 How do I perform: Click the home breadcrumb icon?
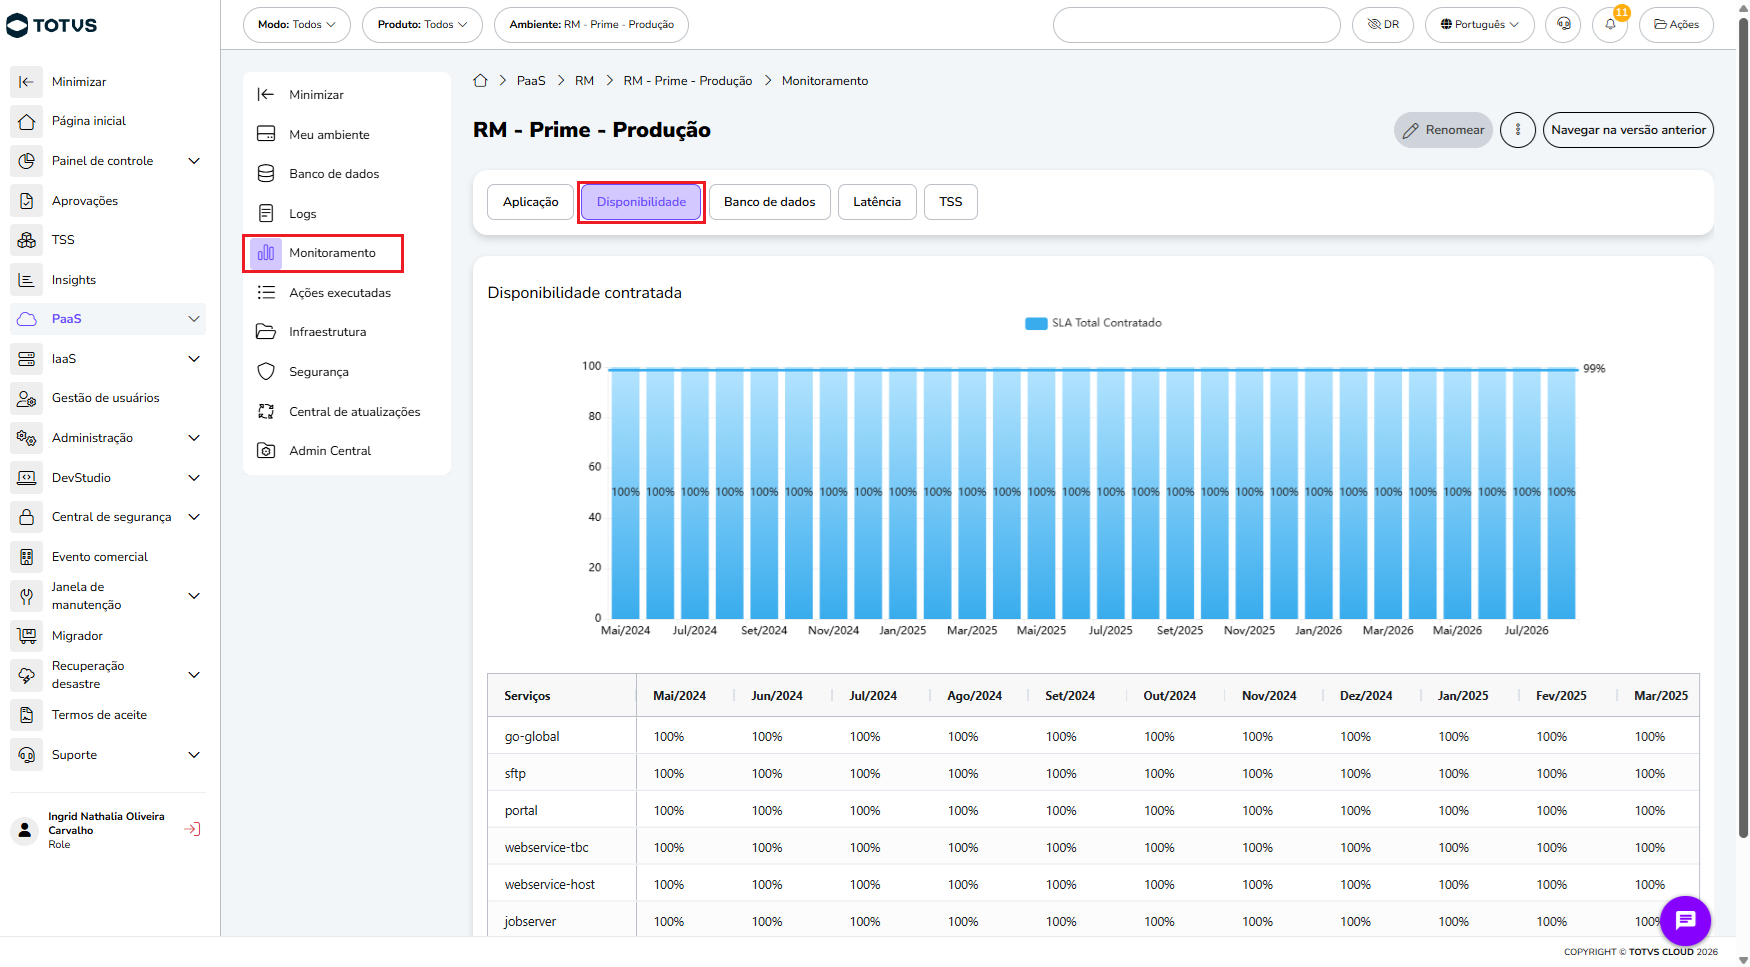[480, 81]
